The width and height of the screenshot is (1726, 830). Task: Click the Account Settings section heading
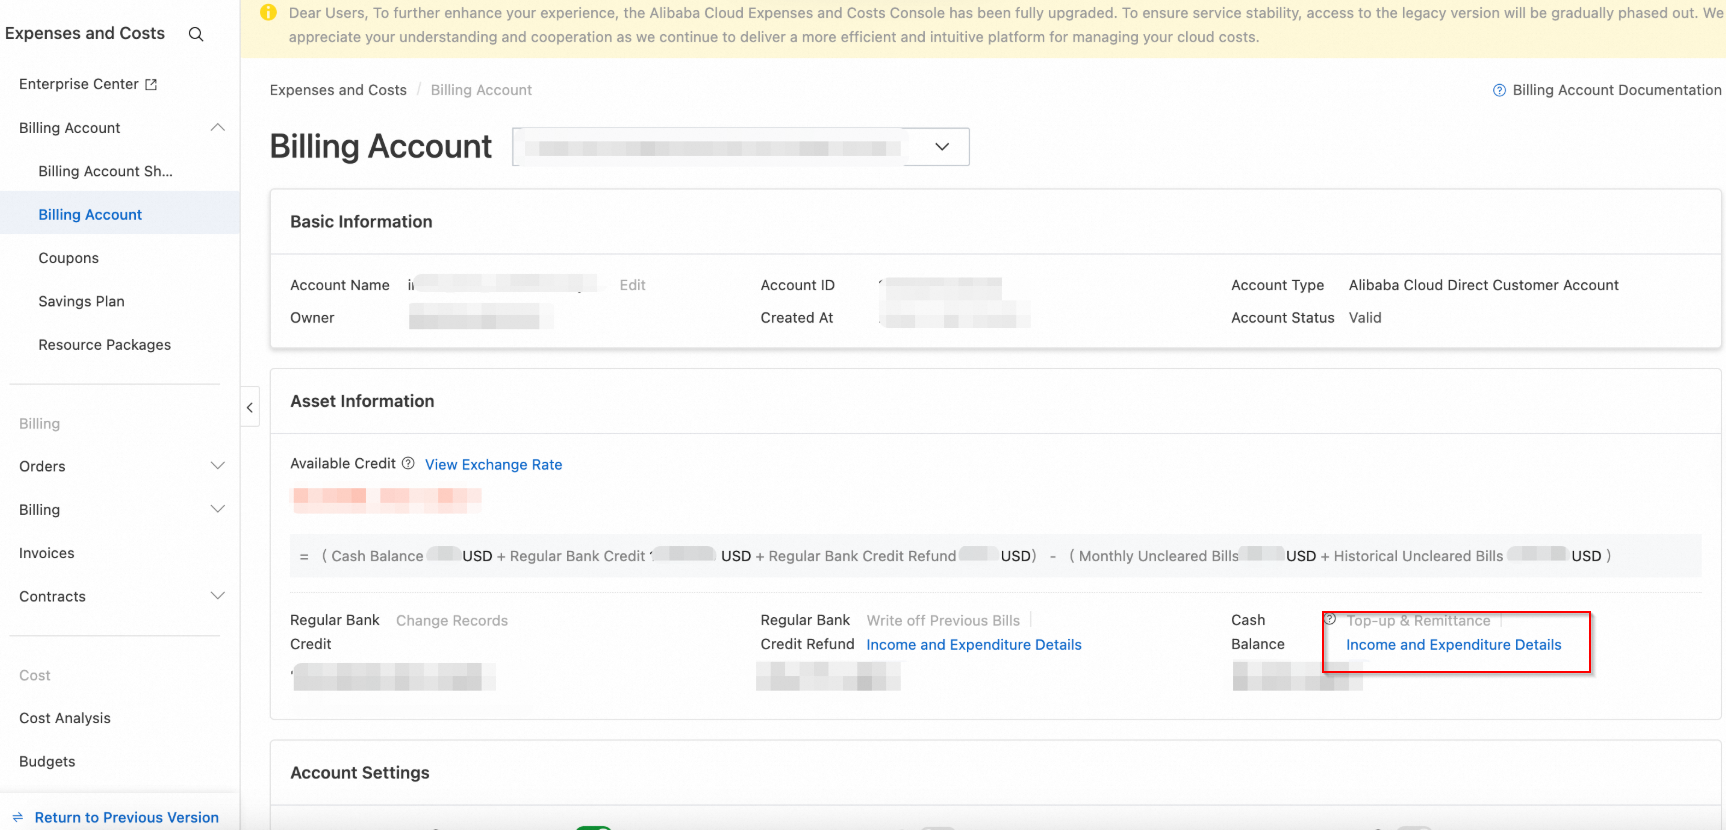point(360,772)
